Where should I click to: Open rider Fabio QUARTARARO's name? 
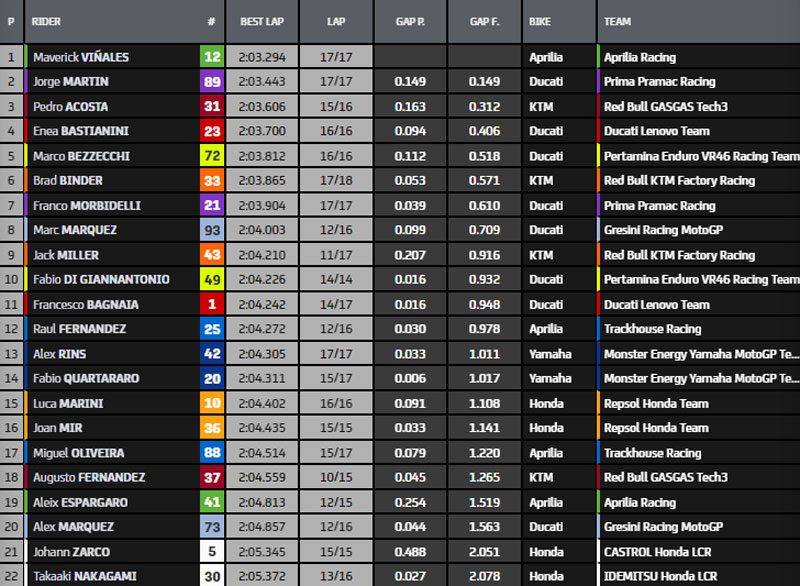[84, 379]
